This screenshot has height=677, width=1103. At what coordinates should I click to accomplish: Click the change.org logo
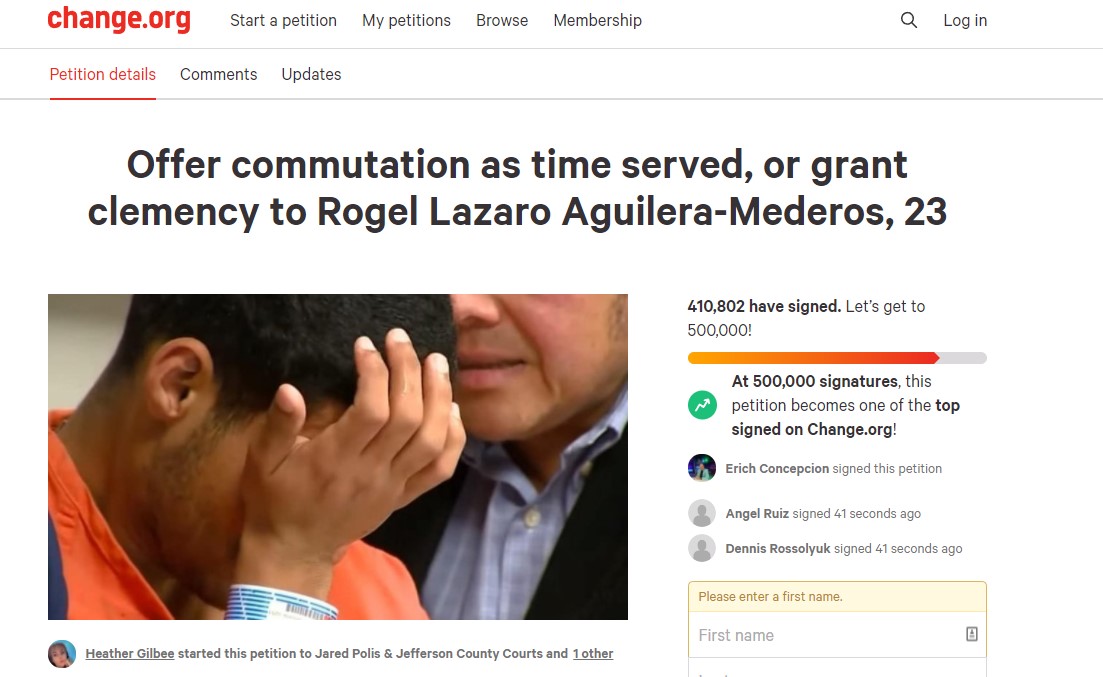tap(119, 19)
